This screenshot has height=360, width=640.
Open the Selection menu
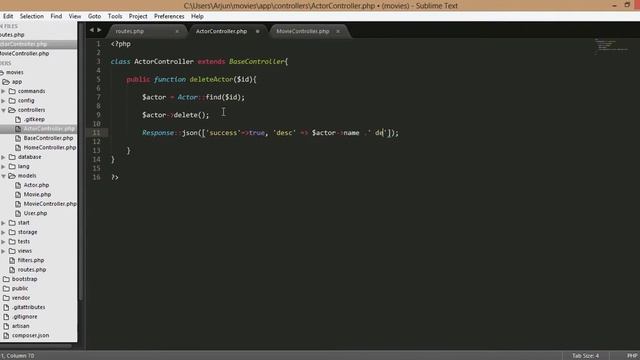tap(31, 16)
